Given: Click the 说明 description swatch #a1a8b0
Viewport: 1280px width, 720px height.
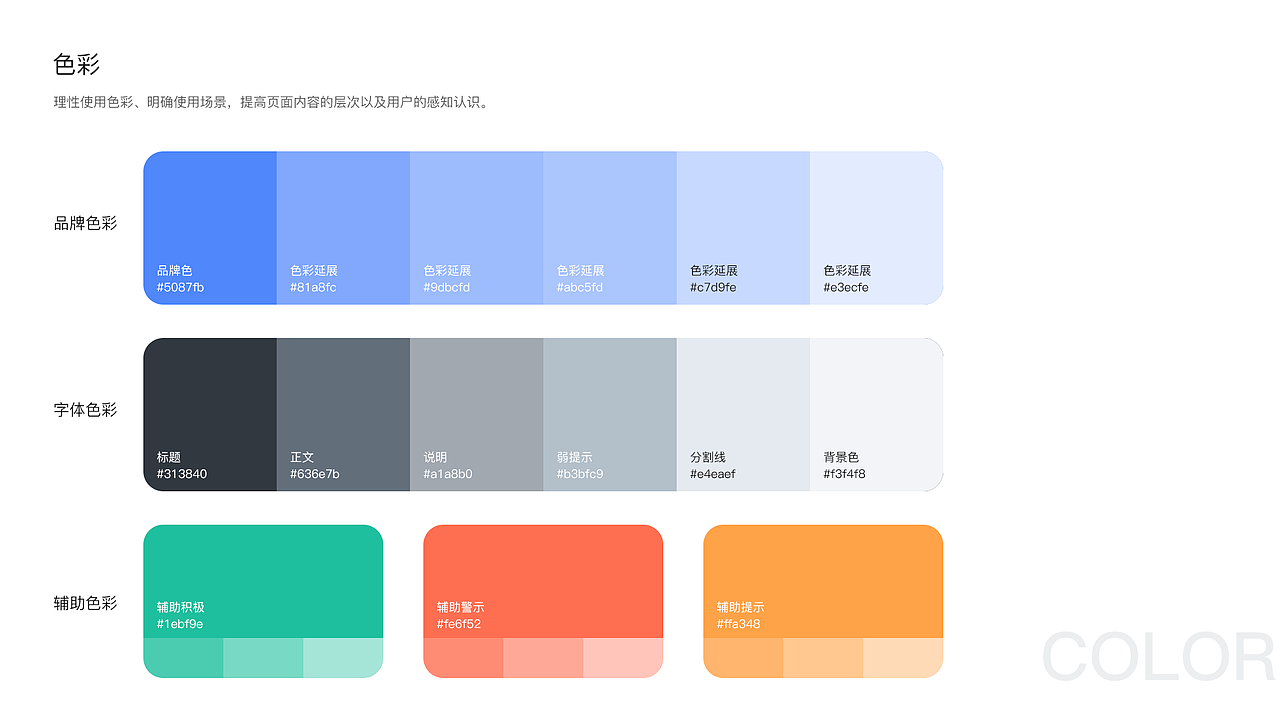Looking at the screenshot, I should (477, 415).
